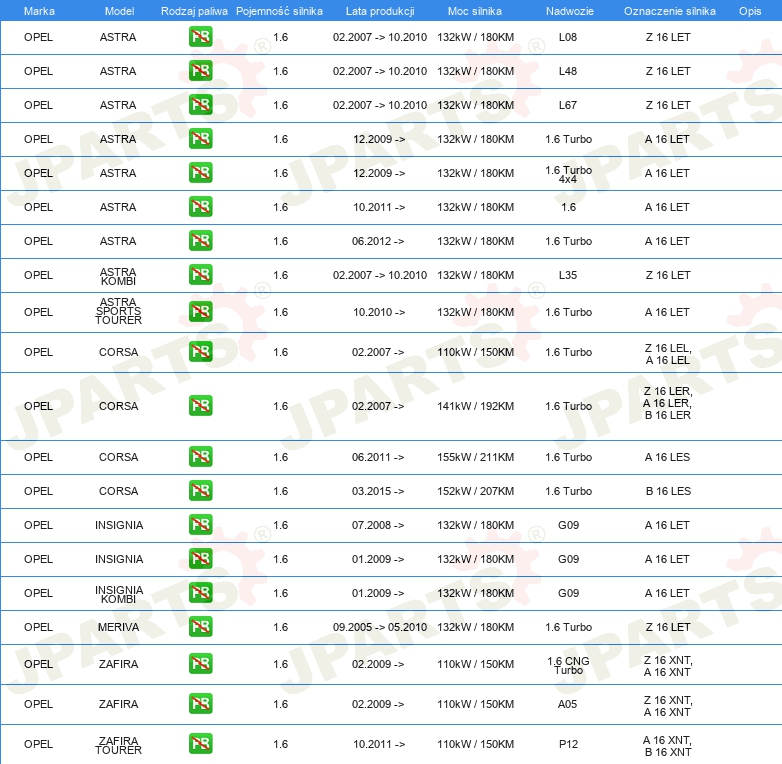Click the Rodzaj paliwa column header
Image resolution: width=782 pixels, height=764 pixels.
coord(194,11)
